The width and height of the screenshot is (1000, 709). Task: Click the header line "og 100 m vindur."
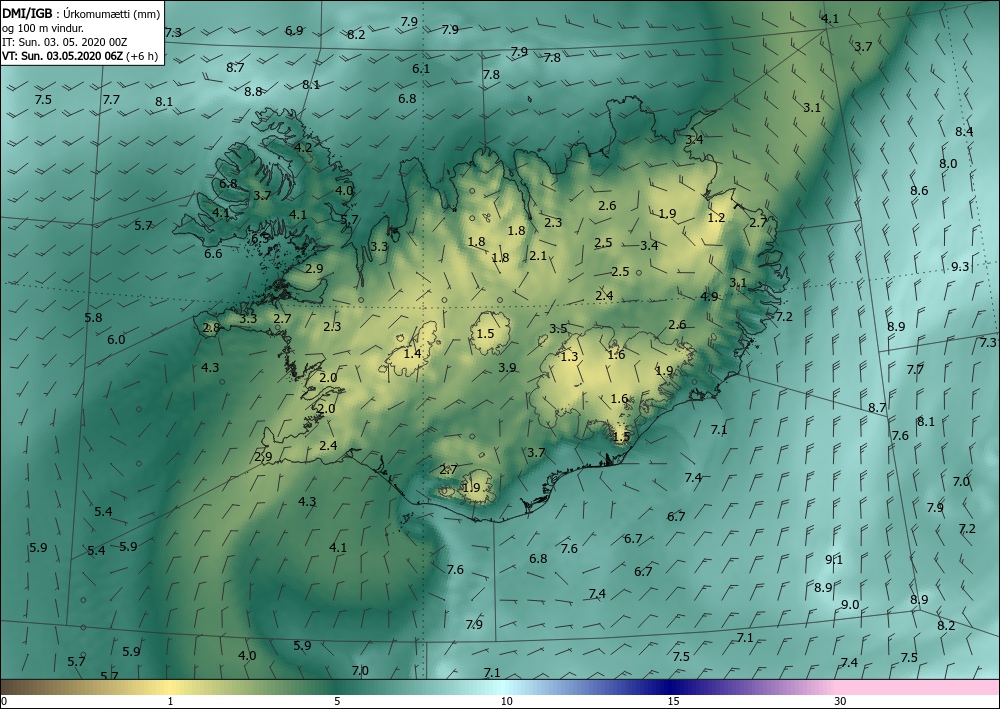click(x=43, y=28)
